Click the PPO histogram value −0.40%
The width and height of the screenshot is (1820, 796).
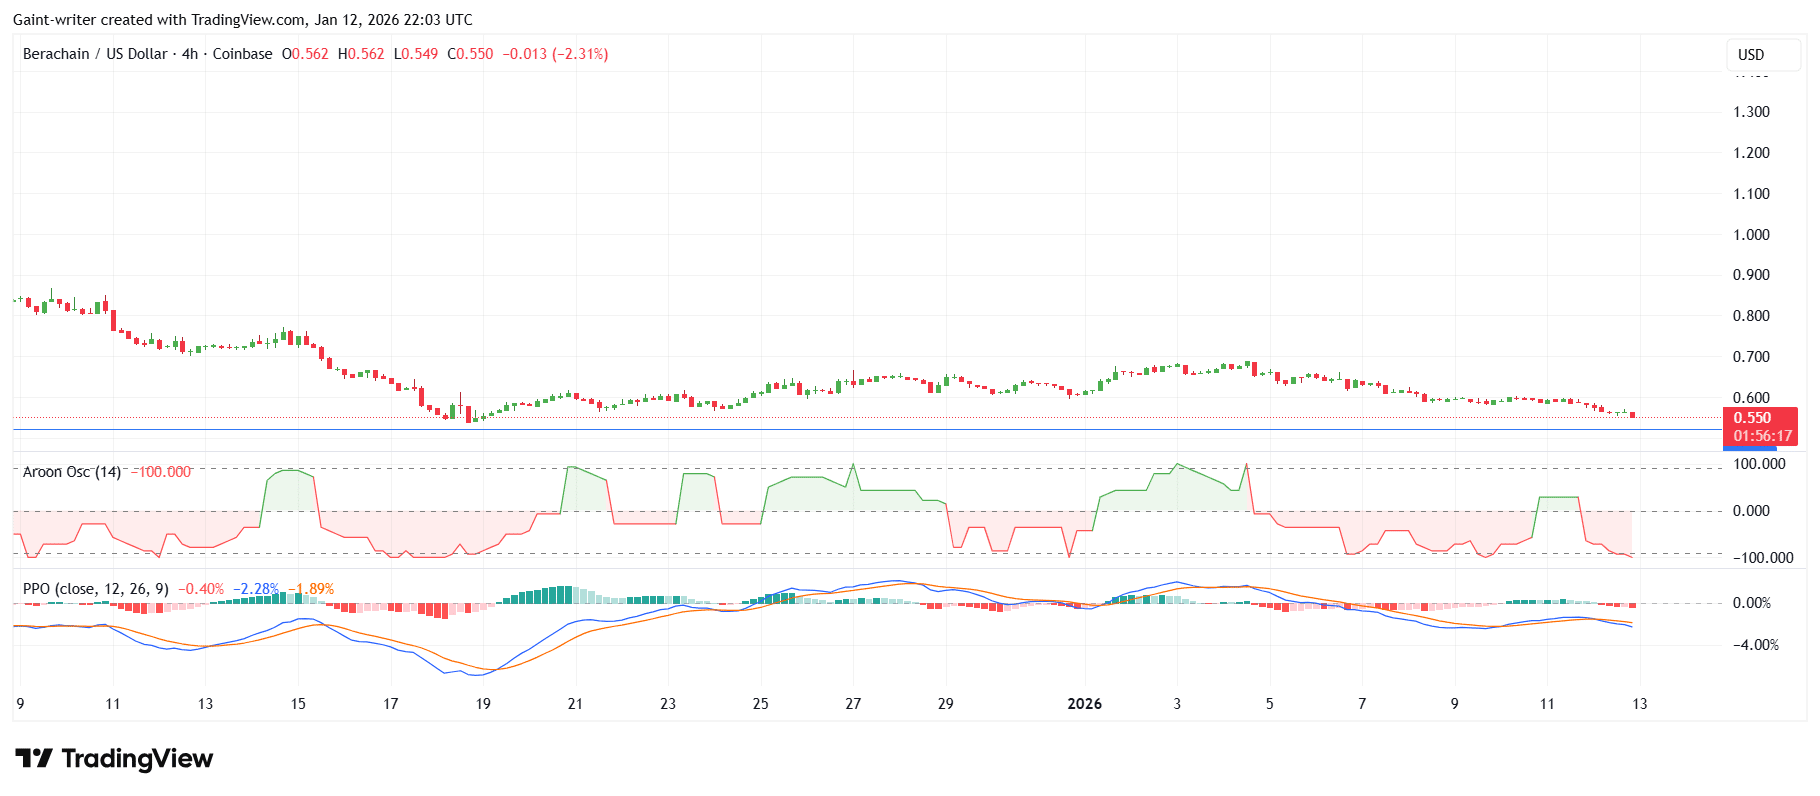(201, 589)
